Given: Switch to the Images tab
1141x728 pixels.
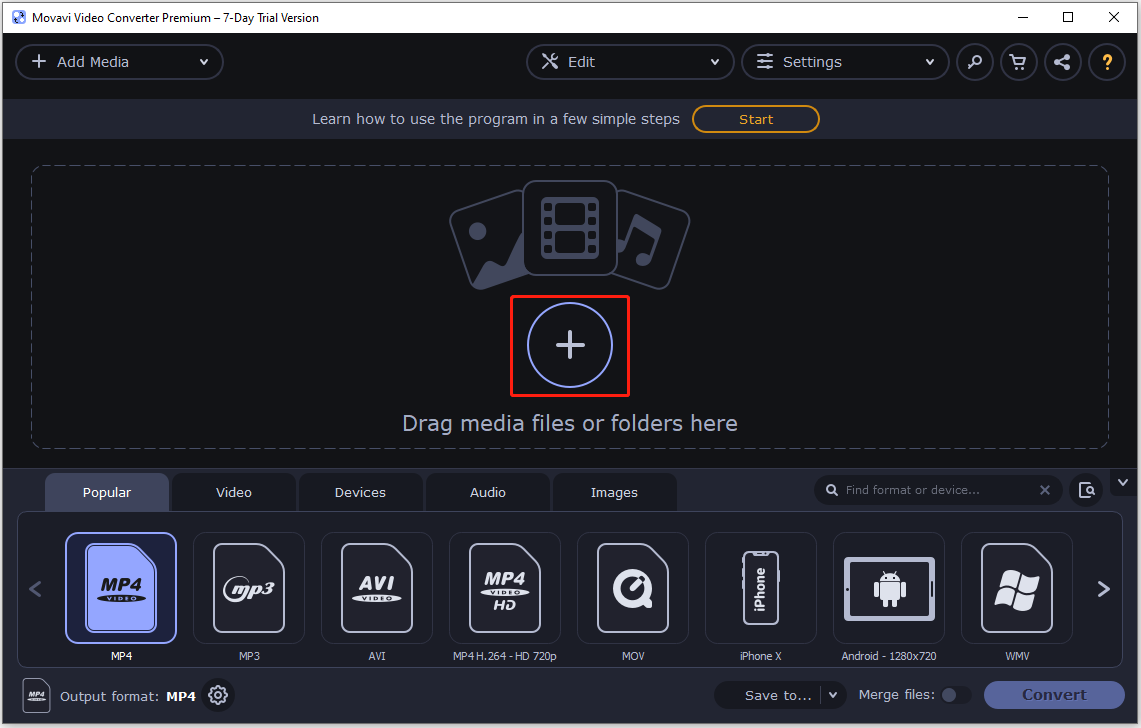Looking at the screenshot, I should coord(614,492).
